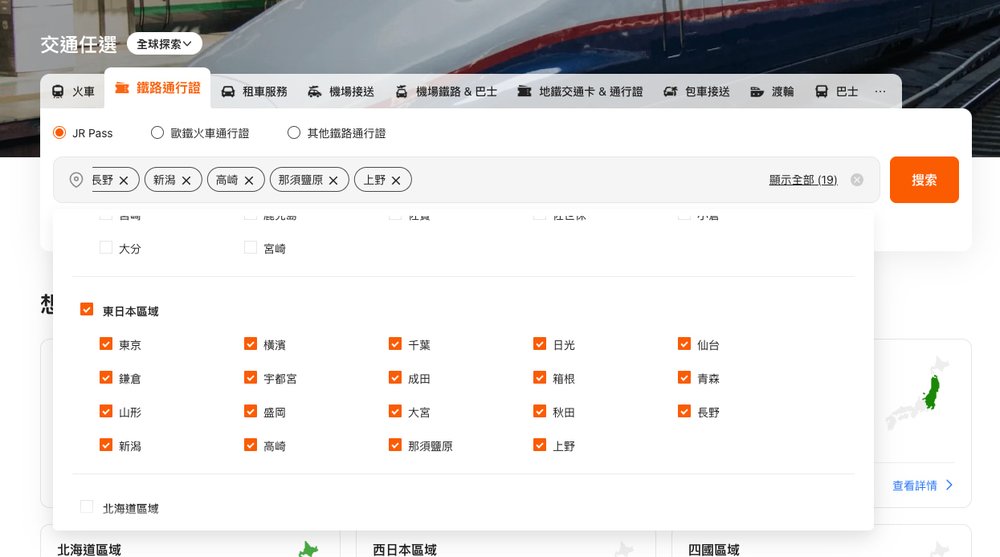The image size is (1000, 557).
Task: Select the 其他鐵路通行證 radio button
Action: pyautogui.click(x=294, y=133)
